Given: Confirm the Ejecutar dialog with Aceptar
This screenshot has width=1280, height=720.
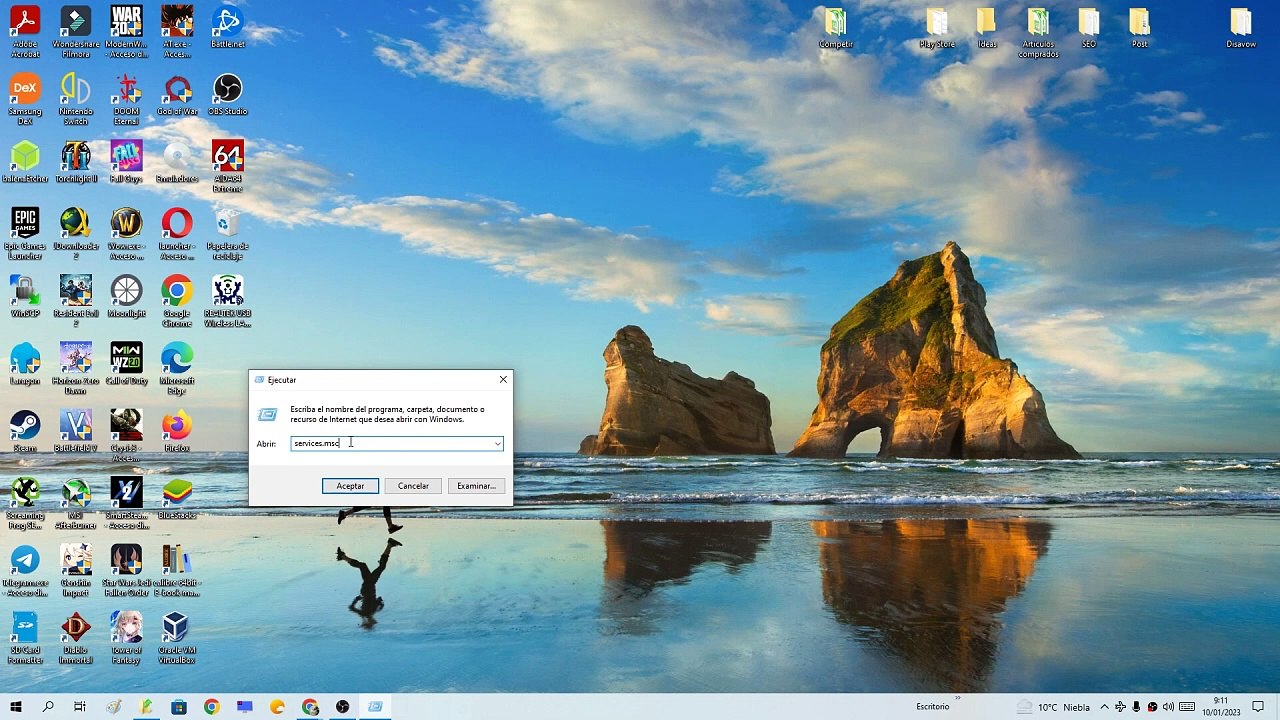Looking at the screenshot, I should click(350, 486).
